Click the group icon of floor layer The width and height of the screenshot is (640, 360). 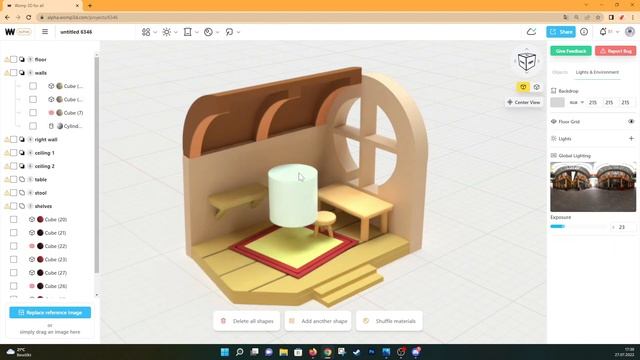coord(22,60)
